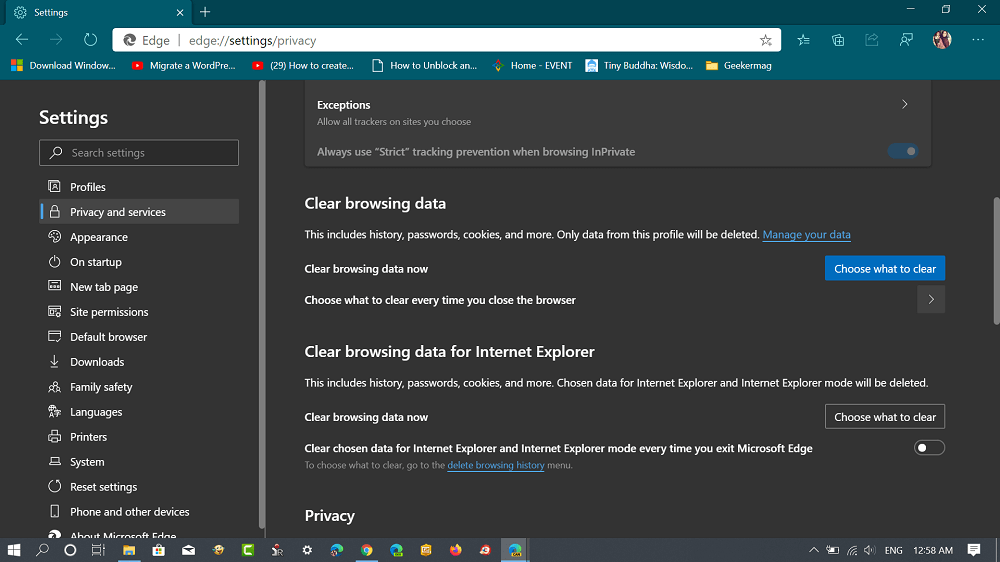Open Reset settings section
1000x562 pixels.
tap(140, 487)
